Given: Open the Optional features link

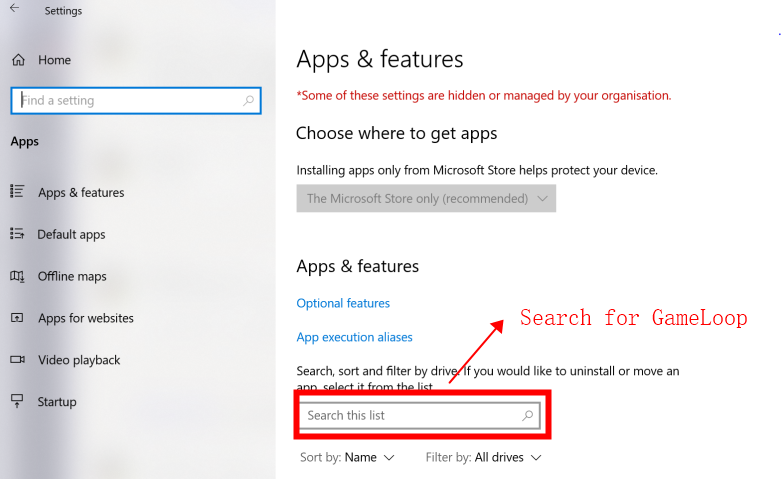Looking at the screenshot, I should (x=343, y=303).
